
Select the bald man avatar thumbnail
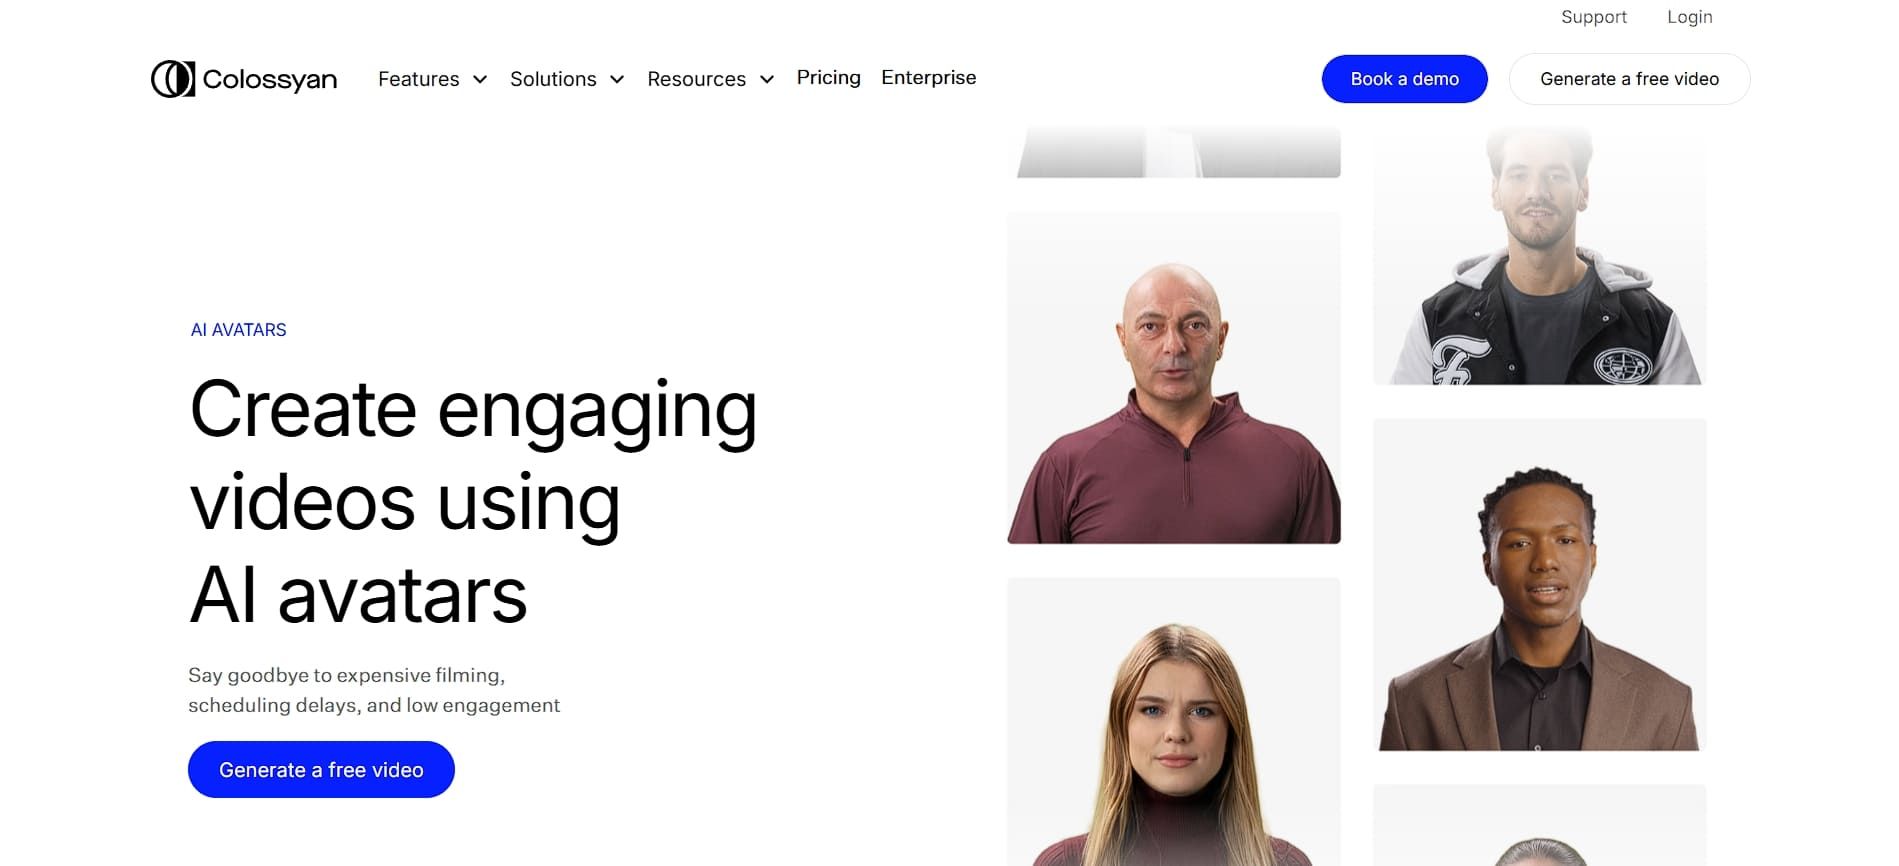click(x=1174, y=378)
